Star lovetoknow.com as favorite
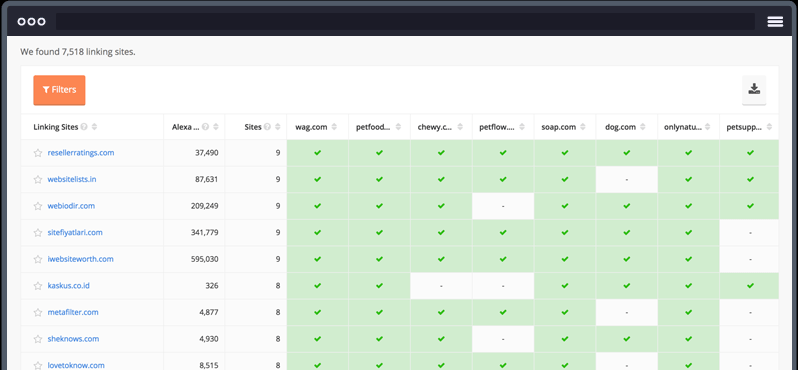The width and height of the screenshot is (798, 370). tap(38, 365)
